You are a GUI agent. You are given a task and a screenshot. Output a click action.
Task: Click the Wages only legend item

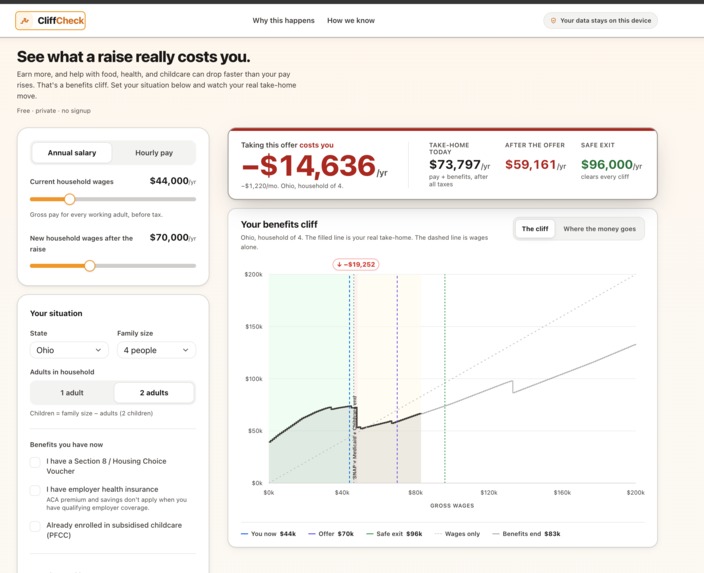point(457,534)
